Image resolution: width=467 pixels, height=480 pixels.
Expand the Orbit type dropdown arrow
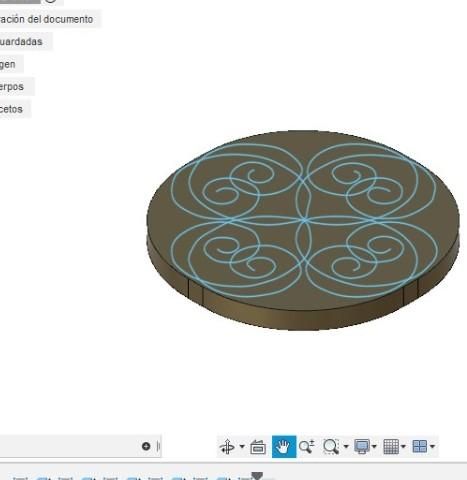tap(242, 446)
